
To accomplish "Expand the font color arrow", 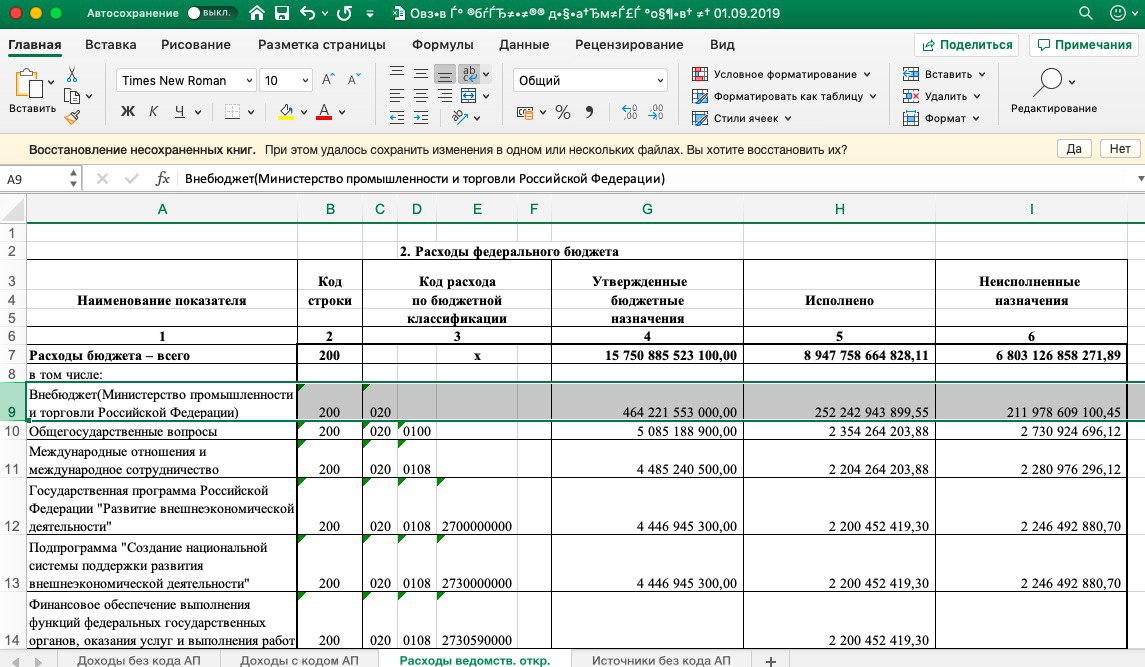I will coord(342,113).
